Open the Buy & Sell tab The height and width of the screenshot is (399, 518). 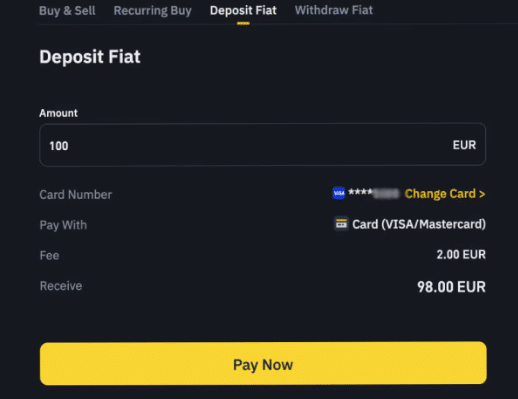67,11
